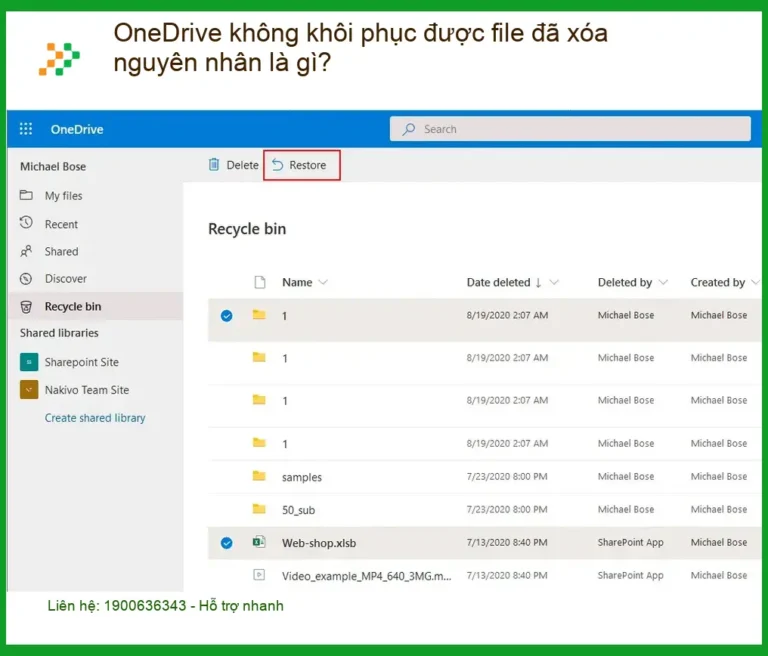The height and width of the screenshot is (656, 768).
Task: Click the file type column header icon
Action: (x=260, y=282)
